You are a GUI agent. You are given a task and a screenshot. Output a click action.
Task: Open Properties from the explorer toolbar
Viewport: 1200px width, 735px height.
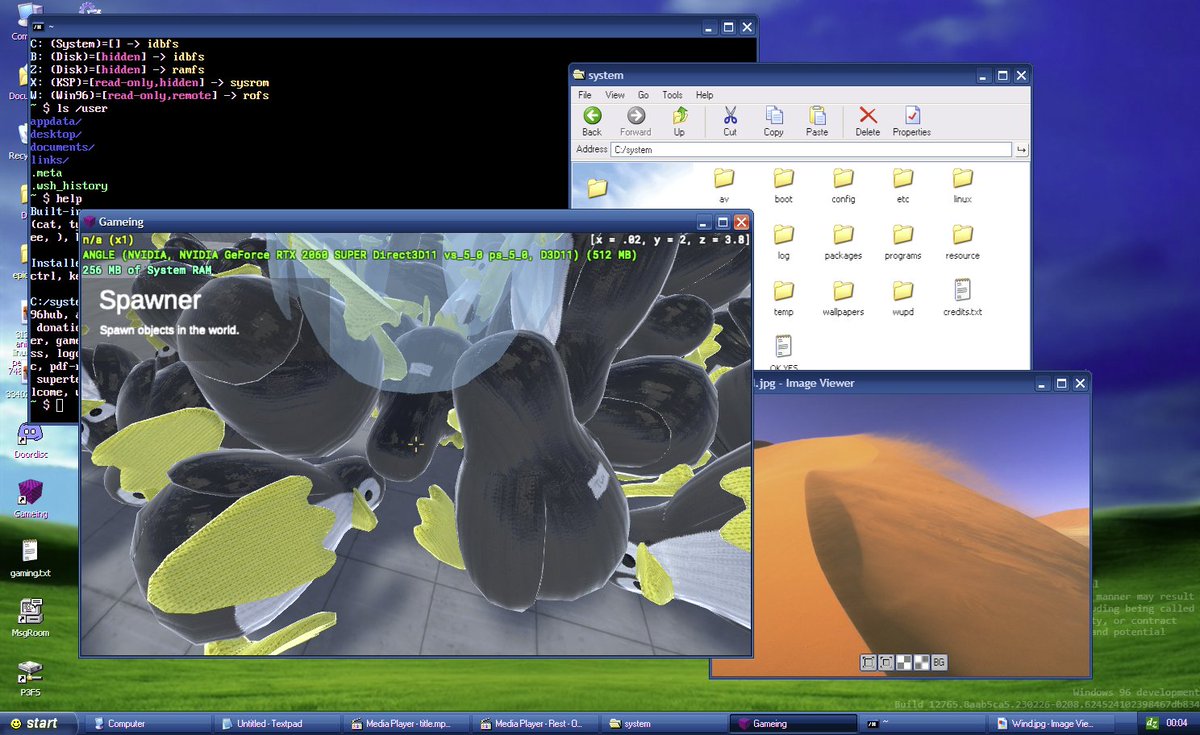tap(912, 121)
